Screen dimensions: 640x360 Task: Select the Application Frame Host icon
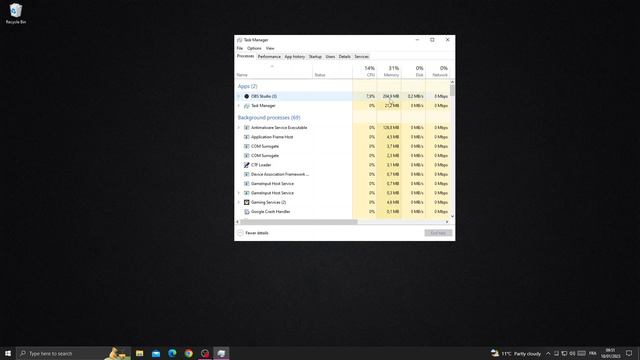[247, 137]
